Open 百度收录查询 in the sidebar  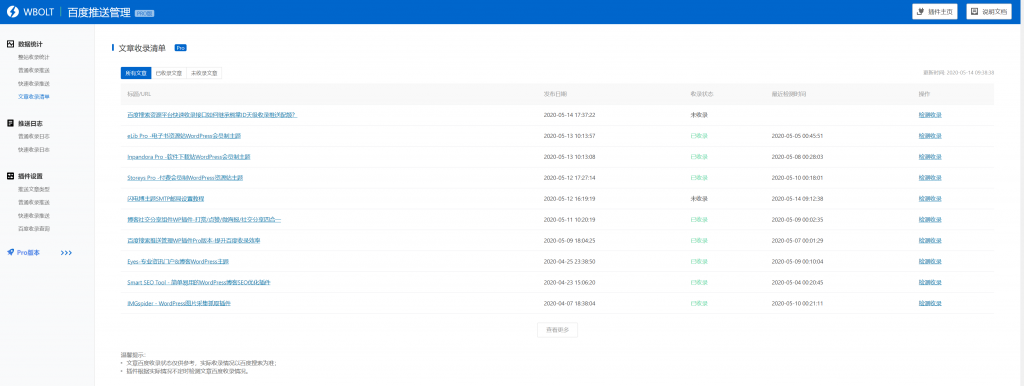34,229
